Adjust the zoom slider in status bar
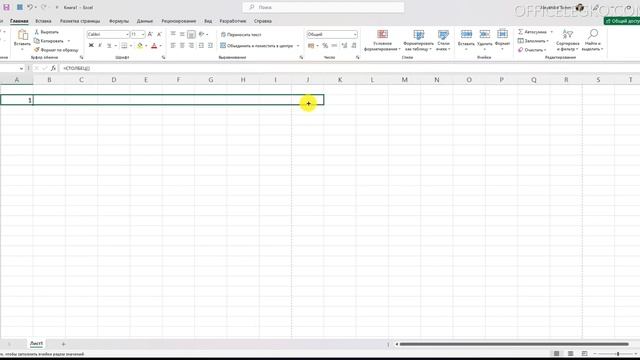The width and height of the screenshot is (640, 360). point(618,353)
